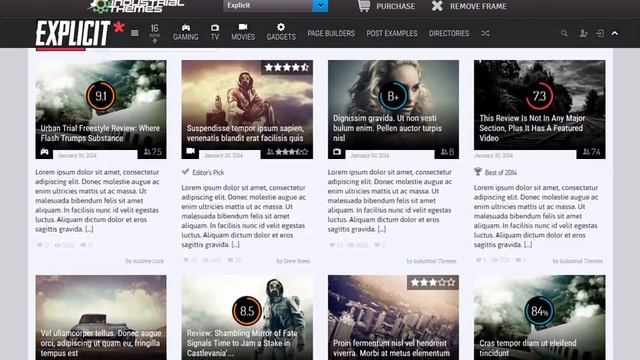Click movie camera icon on Suspendisse card
Screen dimensions: 640x360
tap(191, 151)
